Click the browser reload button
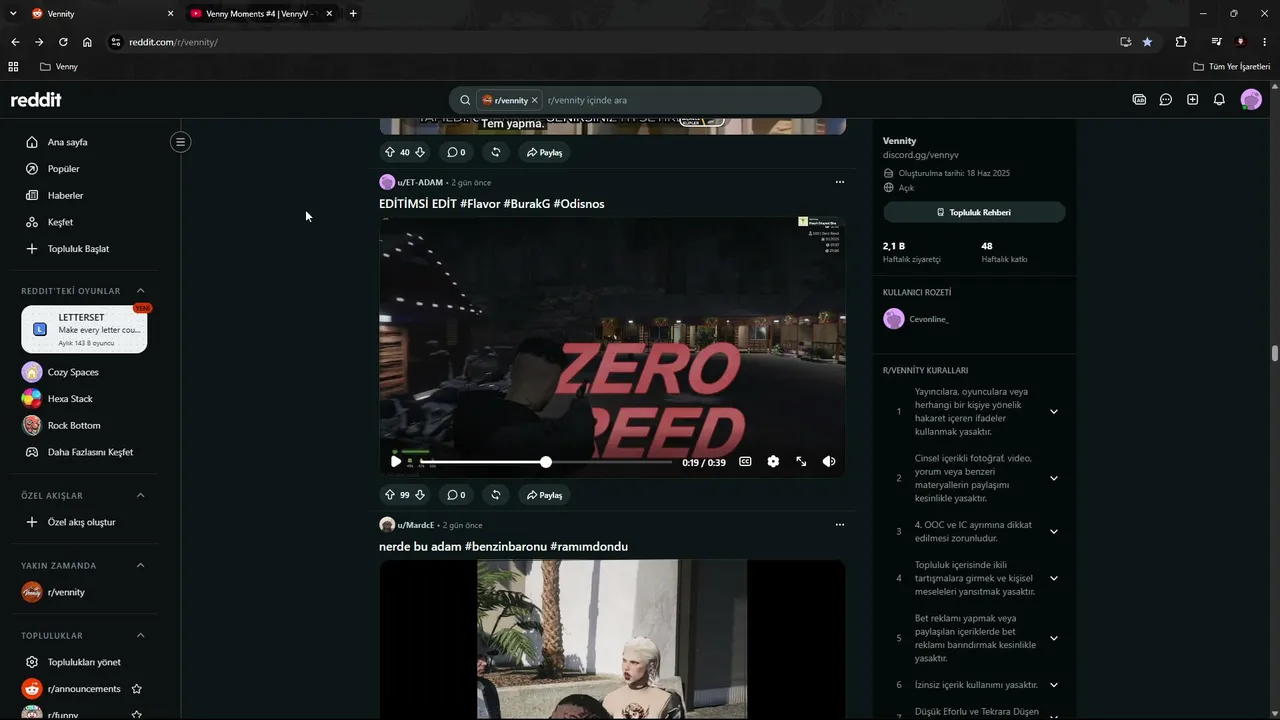Image resolution: width=1280 pixels, height=720 pixels. (x=63, y=42)
